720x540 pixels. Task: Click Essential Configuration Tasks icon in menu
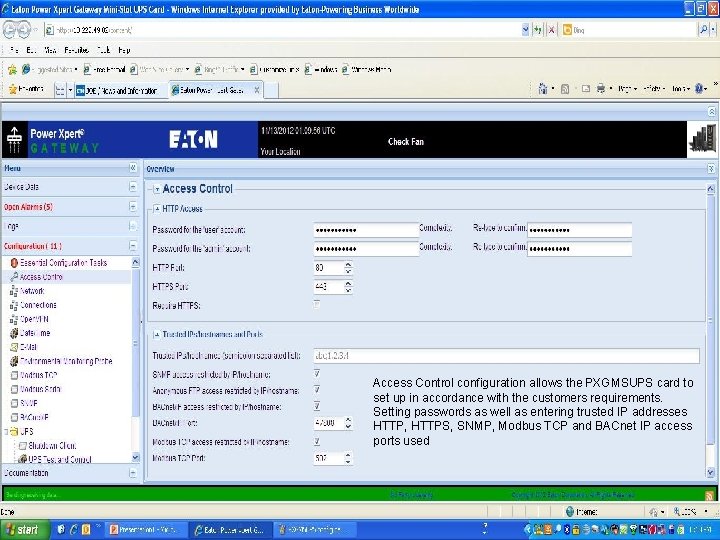pyautogui.click(x=14, y=263)
